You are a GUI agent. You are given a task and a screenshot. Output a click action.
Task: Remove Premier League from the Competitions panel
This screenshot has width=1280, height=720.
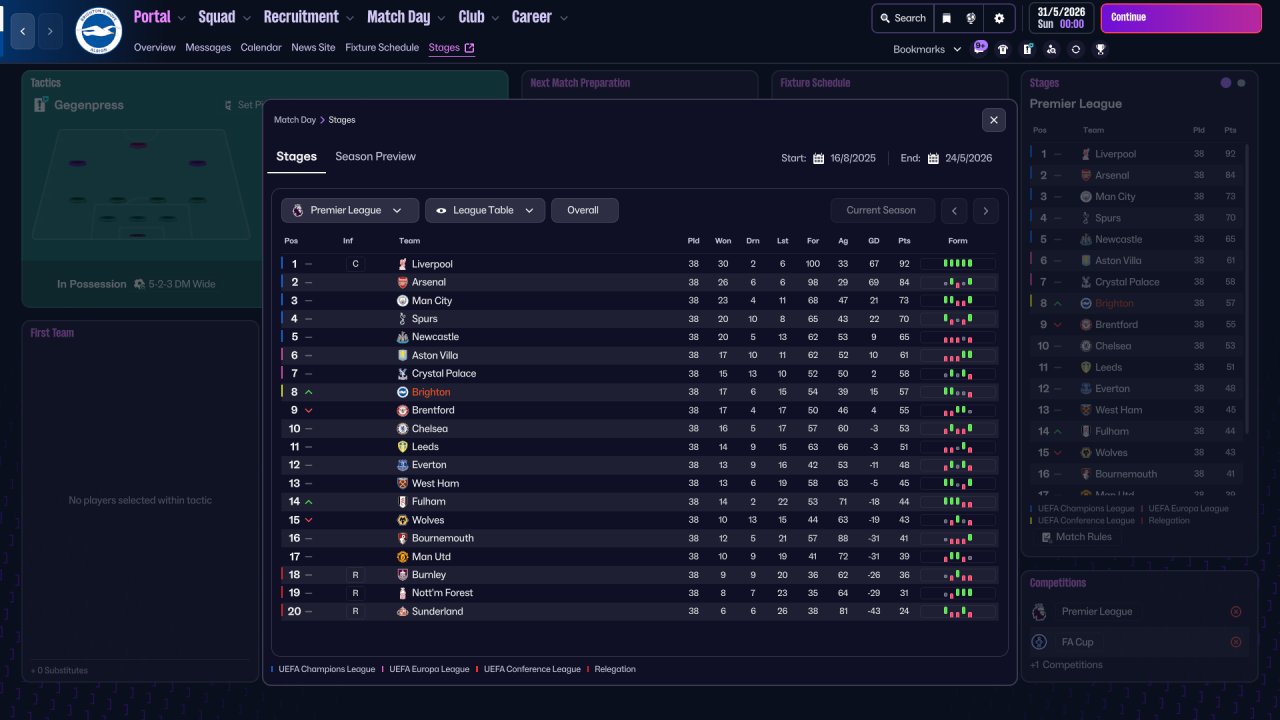[x=1236, y=611]
